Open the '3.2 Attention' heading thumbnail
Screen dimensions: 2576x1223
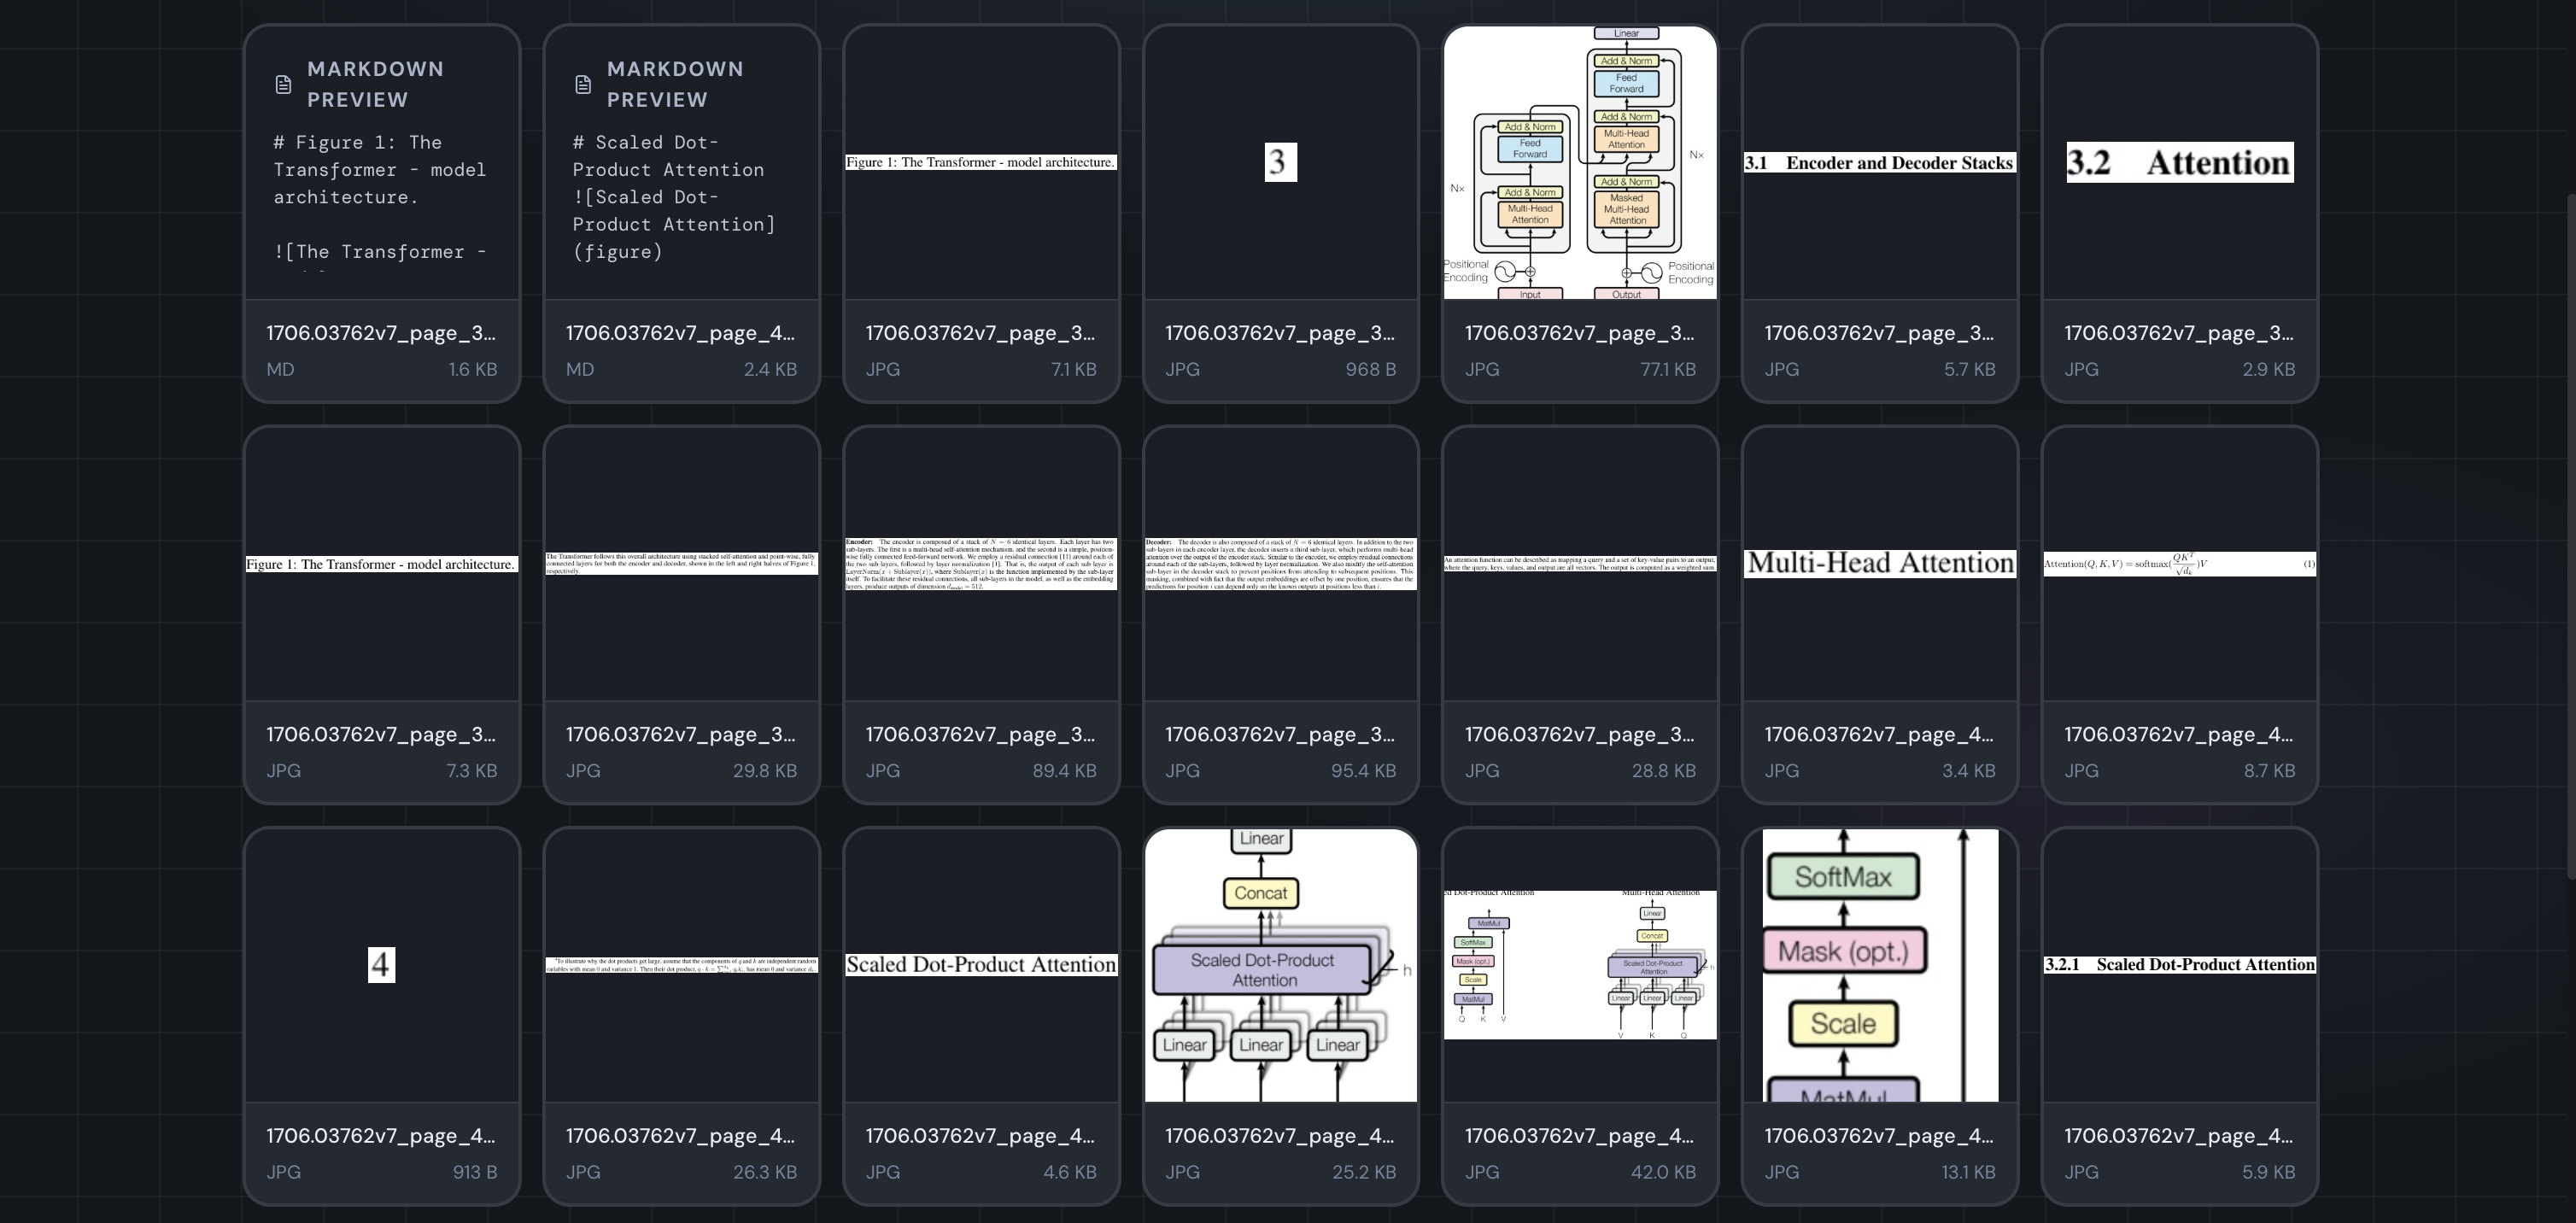[2180, 163]
